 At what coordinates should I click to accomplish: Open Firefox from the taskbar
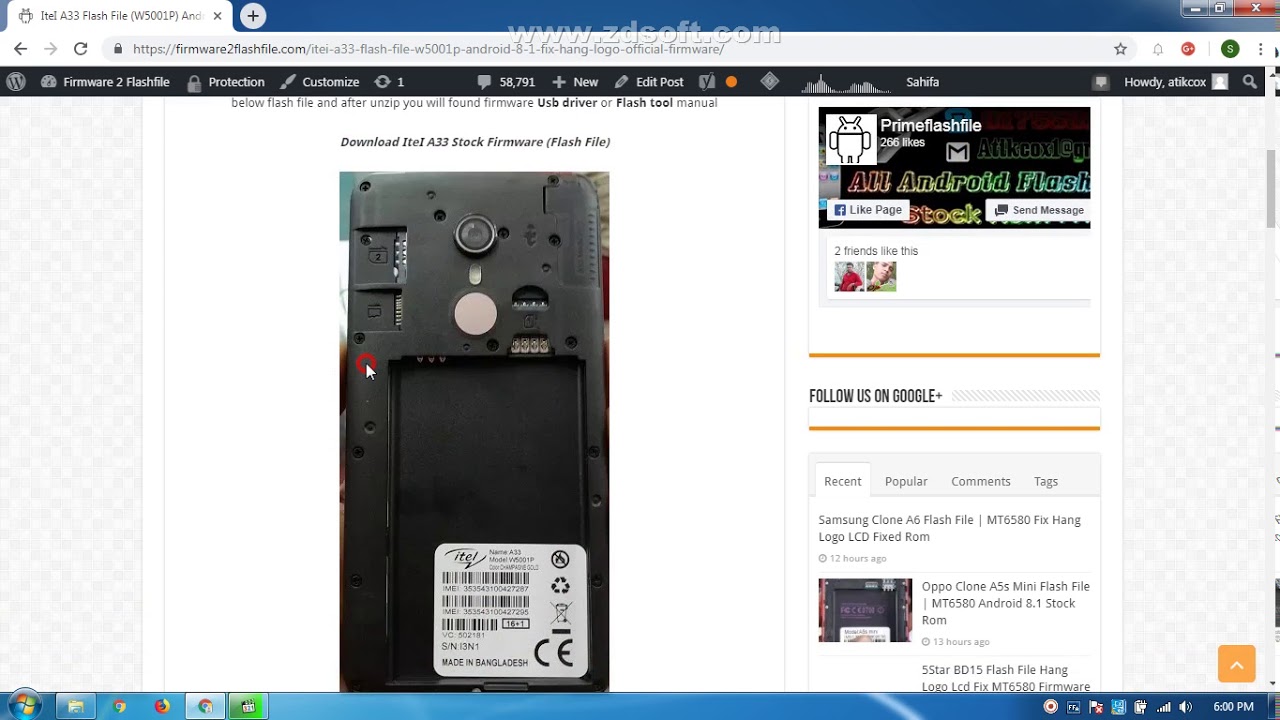pyautogui.click(x=162, y=706)
